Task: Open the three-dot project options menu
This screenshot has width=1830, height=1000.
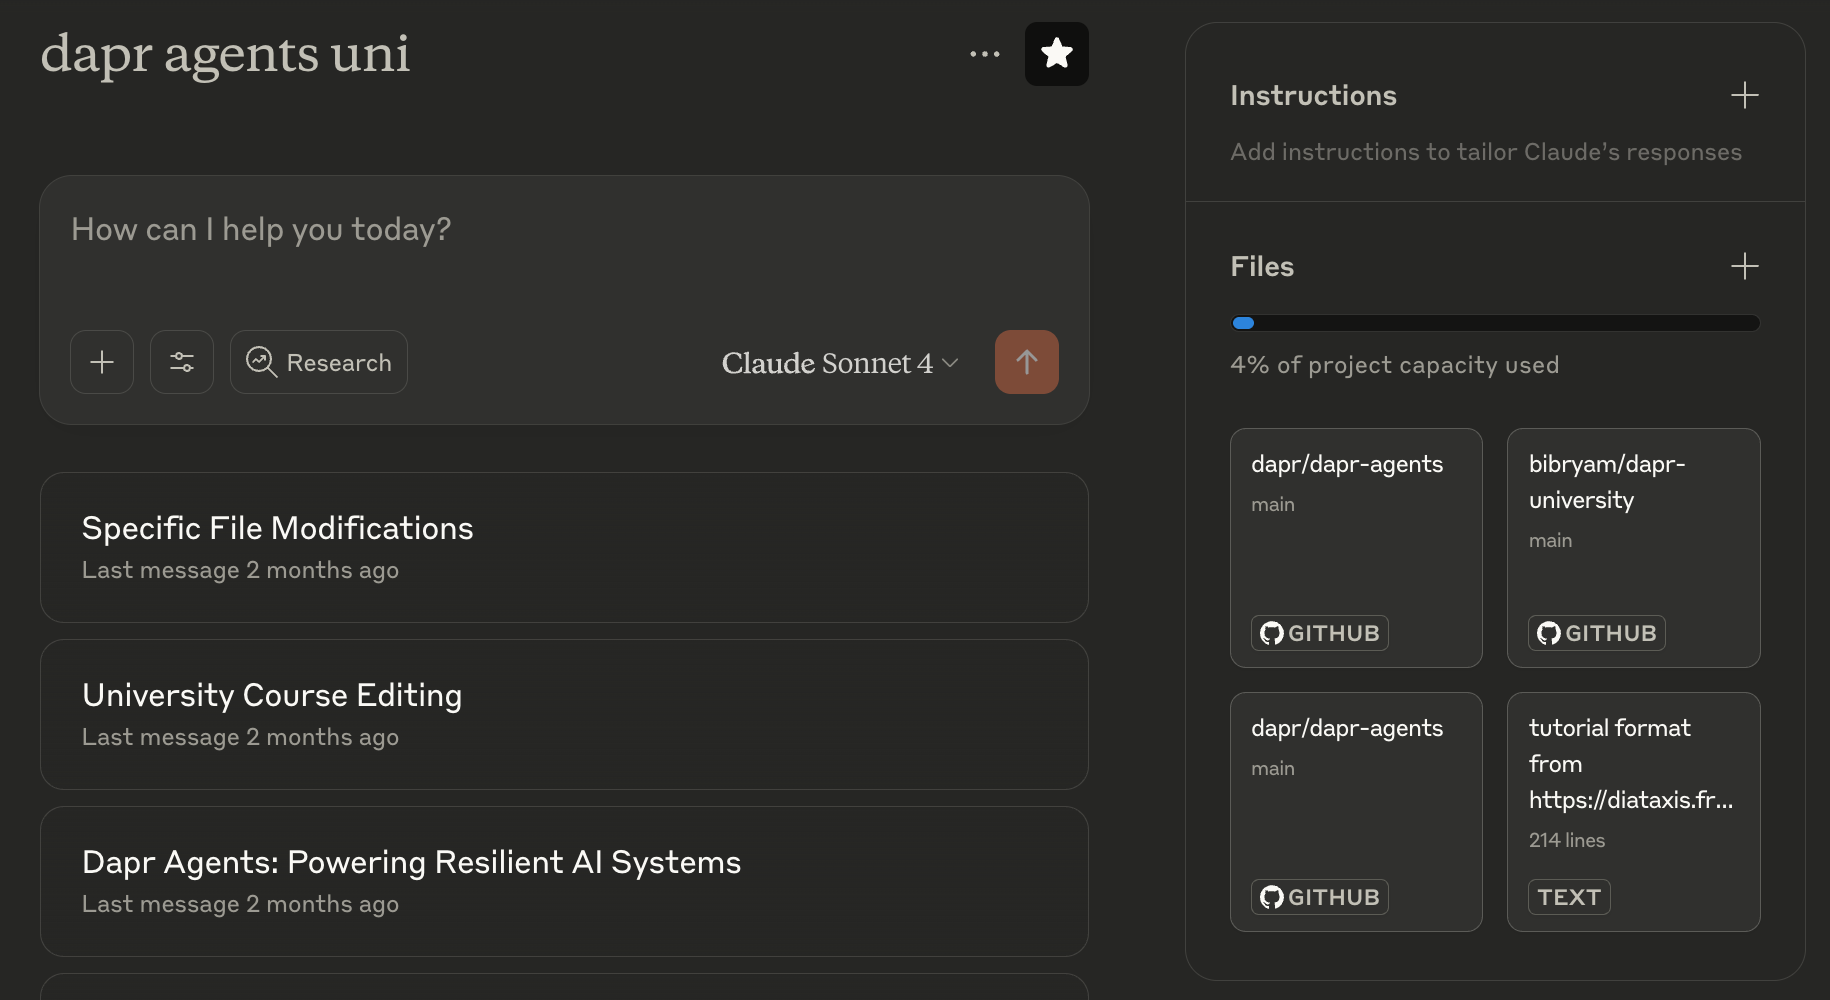Action: [x=984, y=54]
